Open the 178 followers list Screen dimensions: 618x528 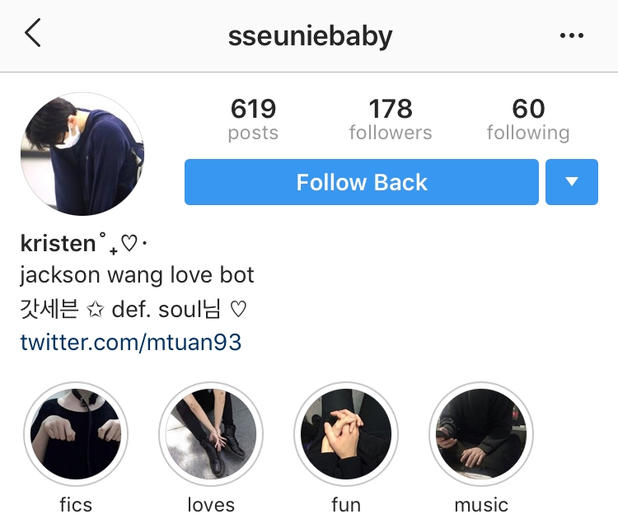point(390,119)
